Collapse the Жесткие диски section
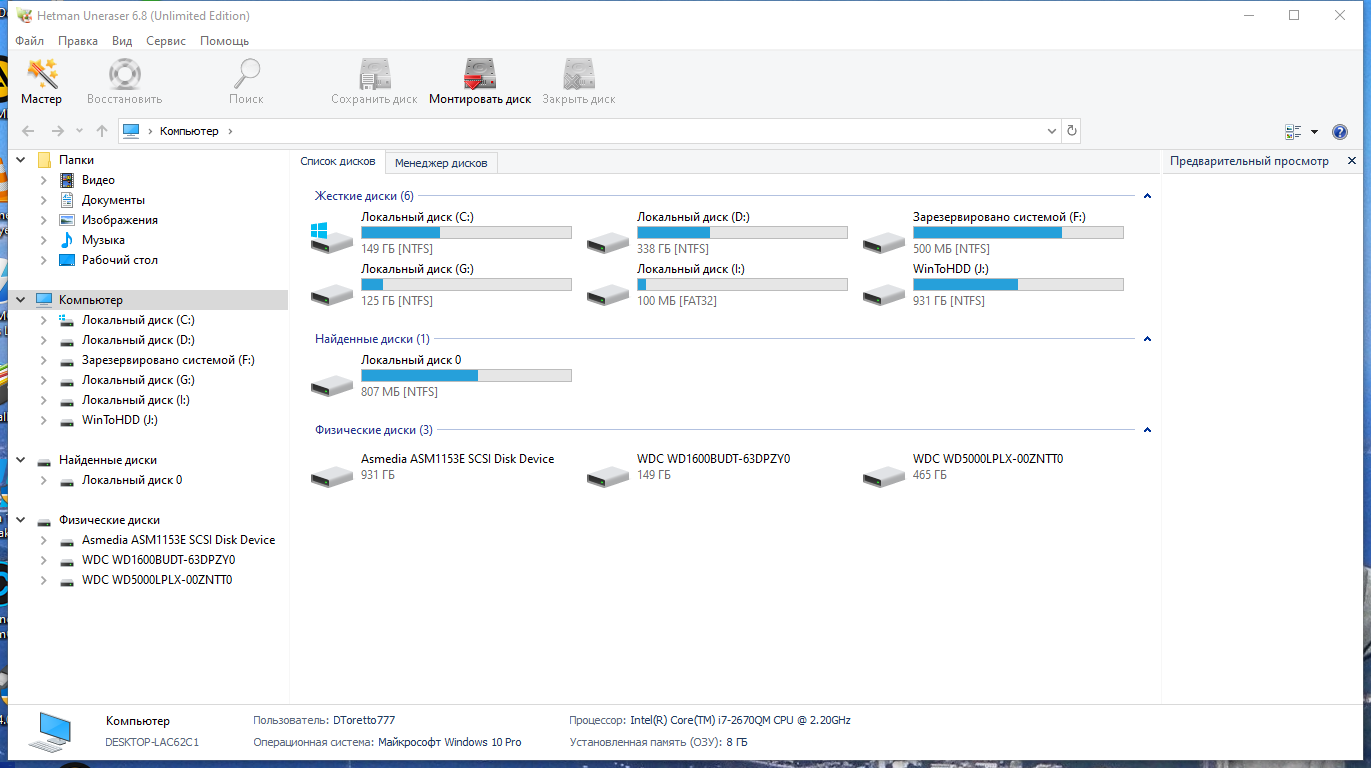The image size is (1371, 768). [1147, 196]
